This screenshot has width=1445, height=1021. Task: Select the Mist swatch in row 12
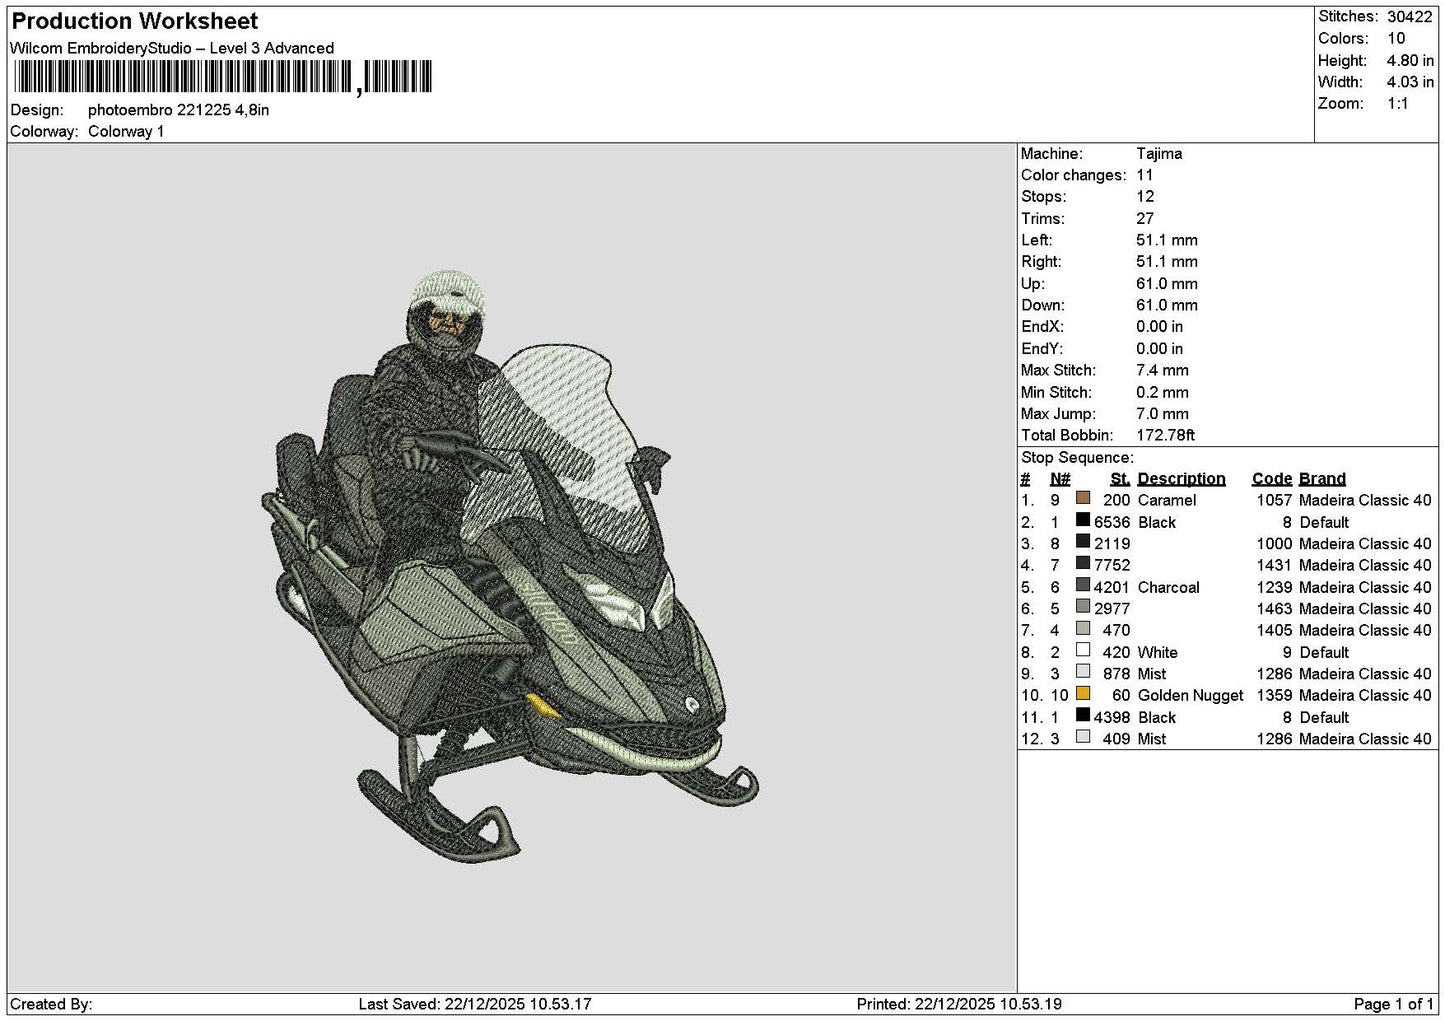pyautogui.click(x=1083, y=737)
